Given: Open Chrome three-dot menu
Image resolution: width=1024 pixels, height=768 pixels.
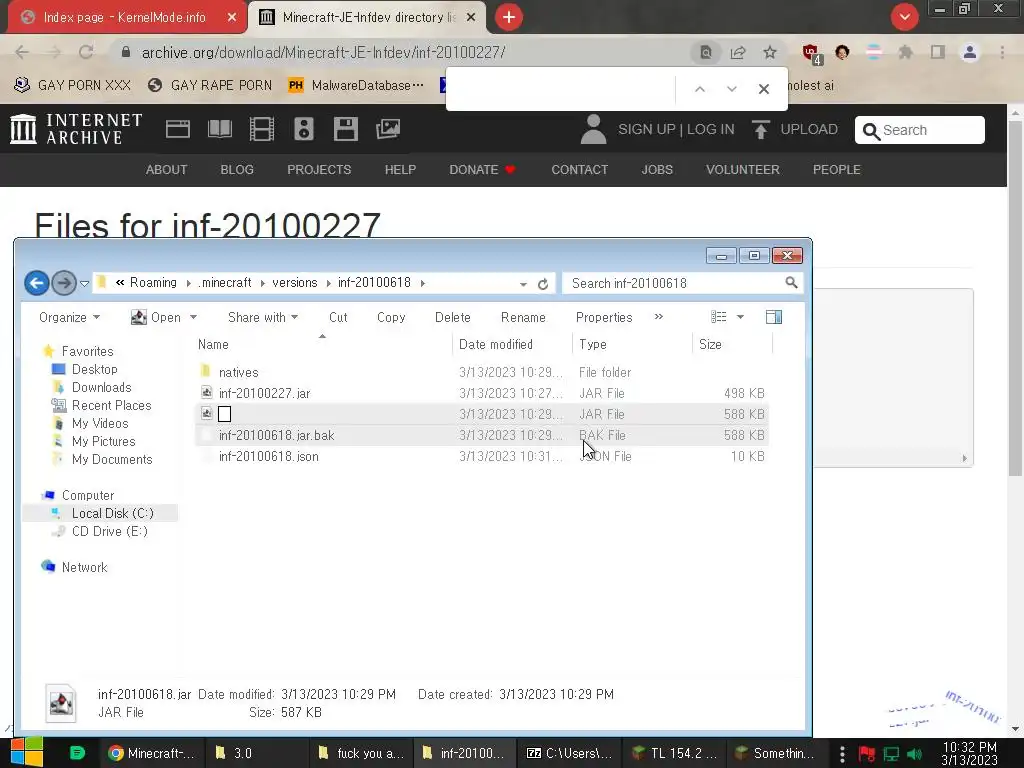Looking at the screenshot, I should point(1002,52).
